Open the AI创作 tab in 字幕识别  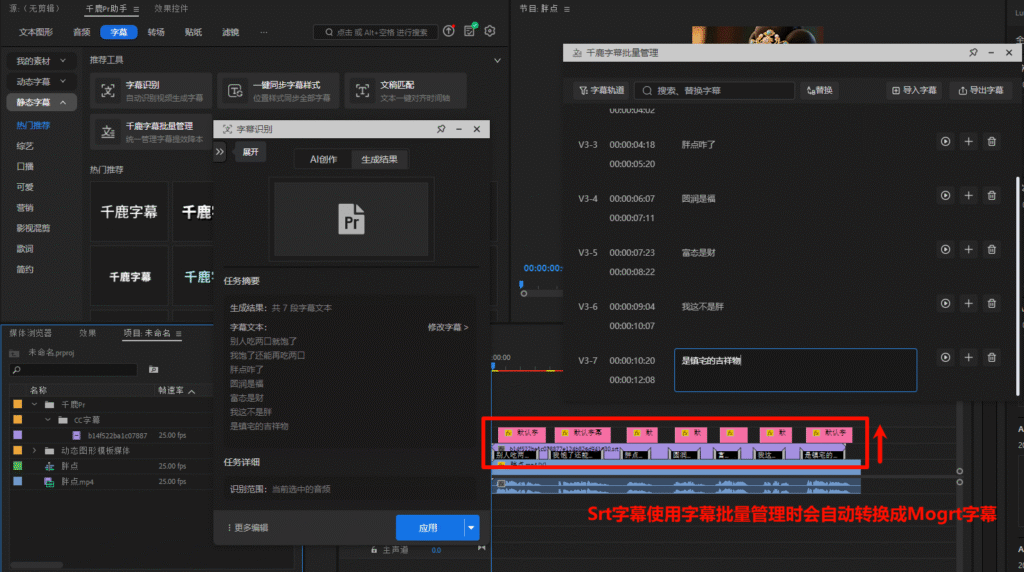click(x=323, y=159)
